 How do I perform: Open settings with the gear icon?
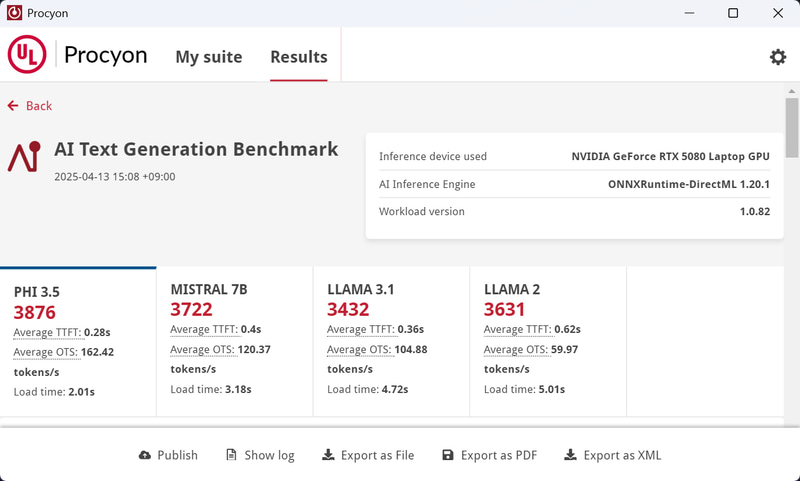tap(778, 57)
